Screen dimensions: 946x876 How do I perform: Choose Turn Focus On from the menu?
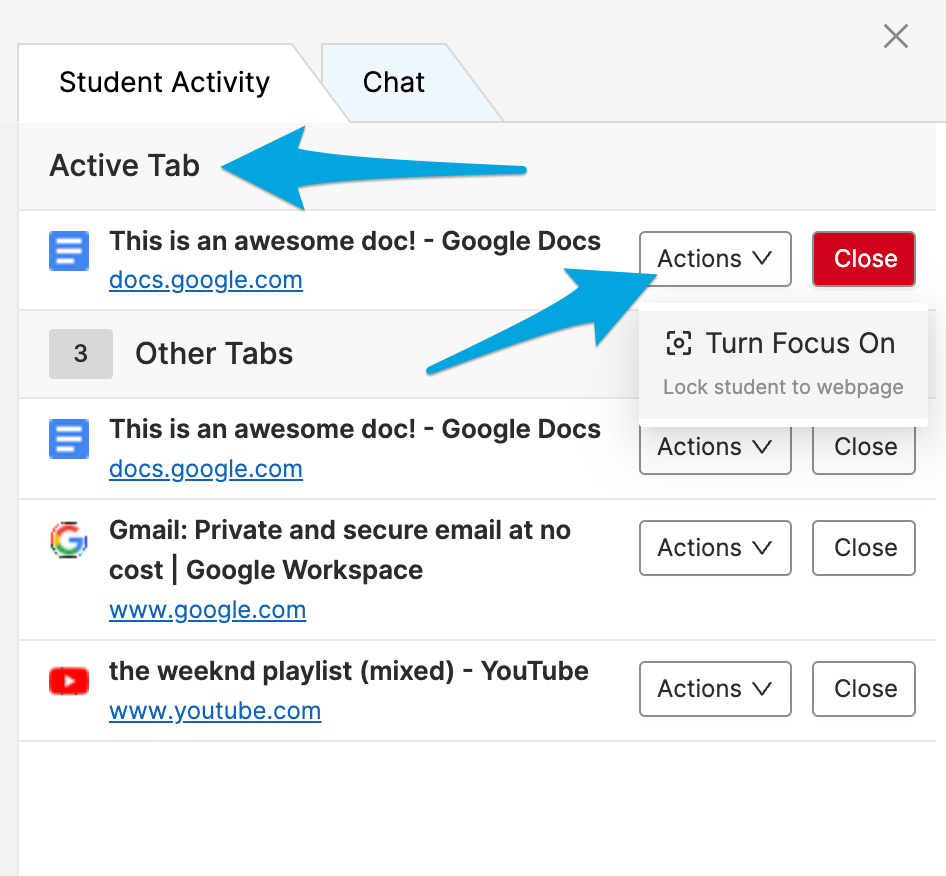pyautogui.click(x=800, y=343)
